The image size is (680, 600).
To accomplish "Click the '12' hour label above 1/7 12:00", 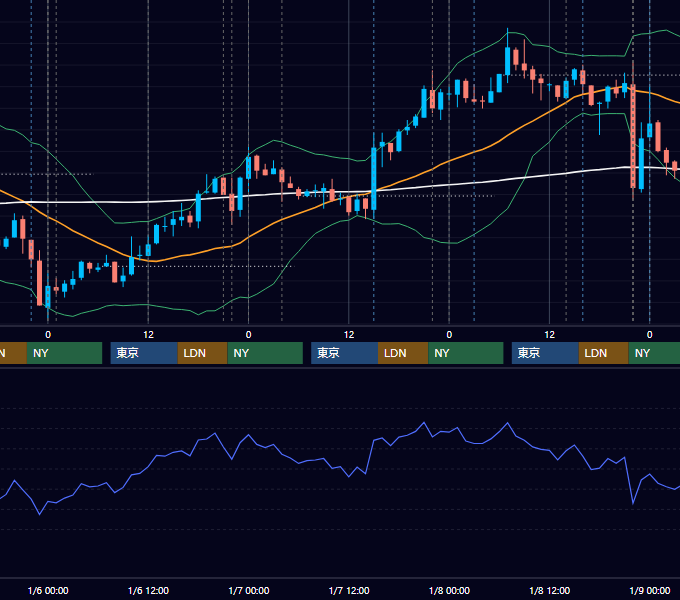I will [349, 335].
